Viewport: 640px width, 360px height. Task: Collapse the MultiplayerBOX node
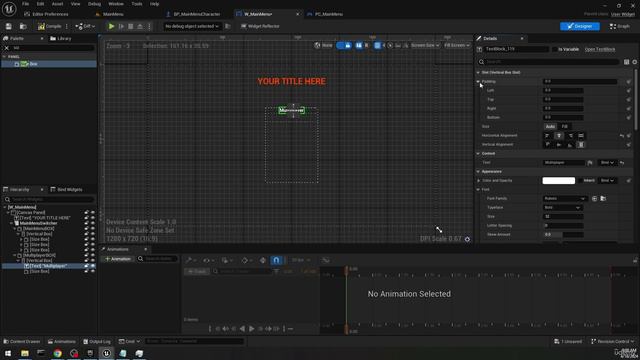[x=15, y=255]
